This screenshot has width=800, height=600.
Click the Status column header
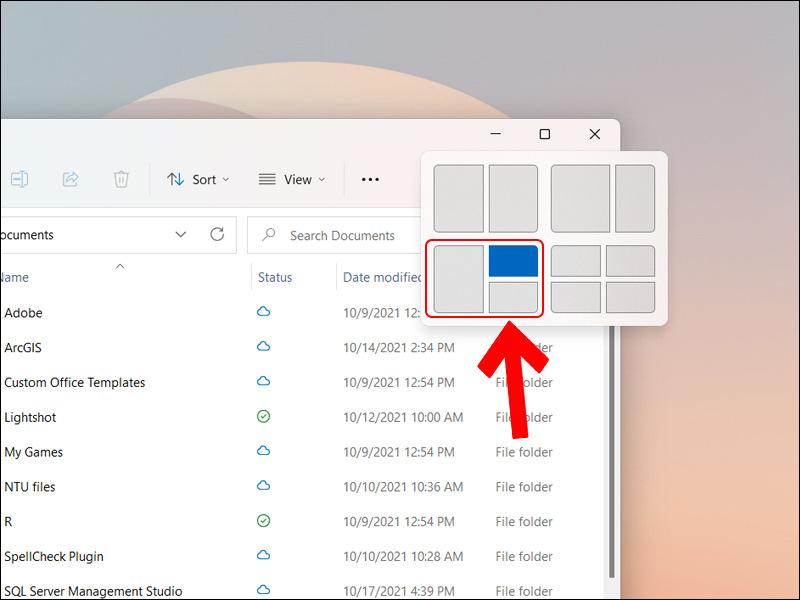[x=274, y=277]
